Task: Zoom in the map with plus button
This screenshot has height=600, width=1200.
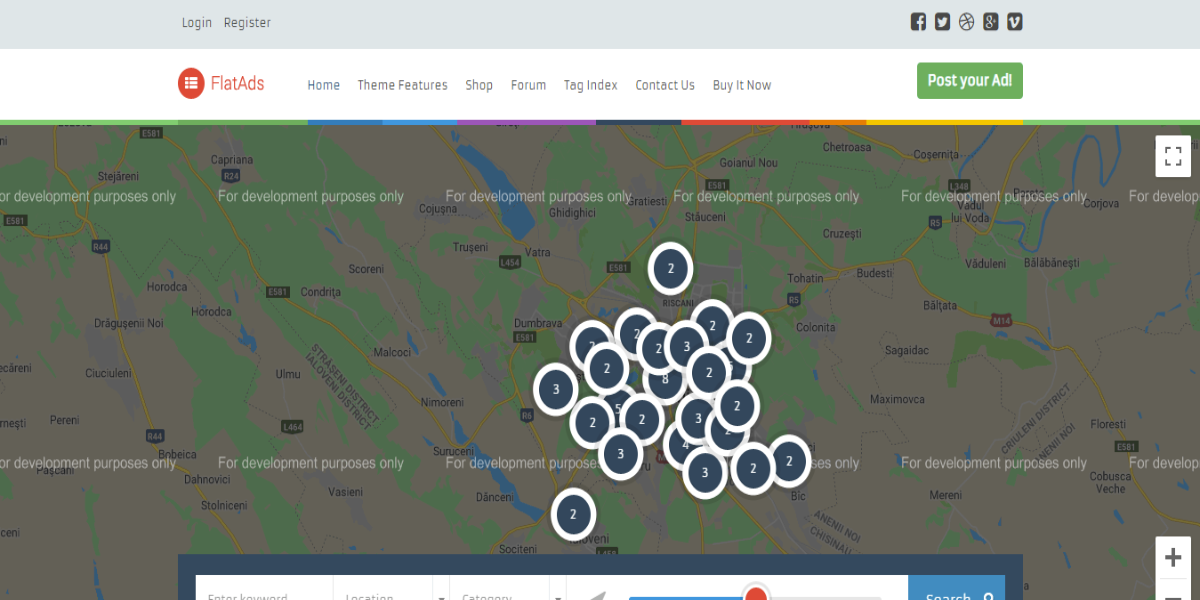Action: coord(1173,557)
